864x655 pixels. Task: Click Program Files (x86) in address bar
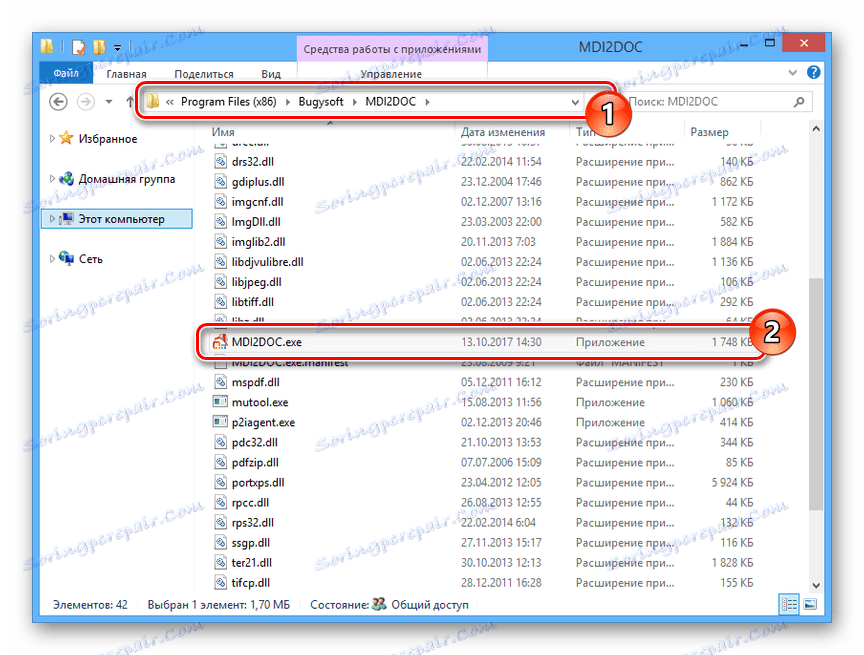point(229,102)
